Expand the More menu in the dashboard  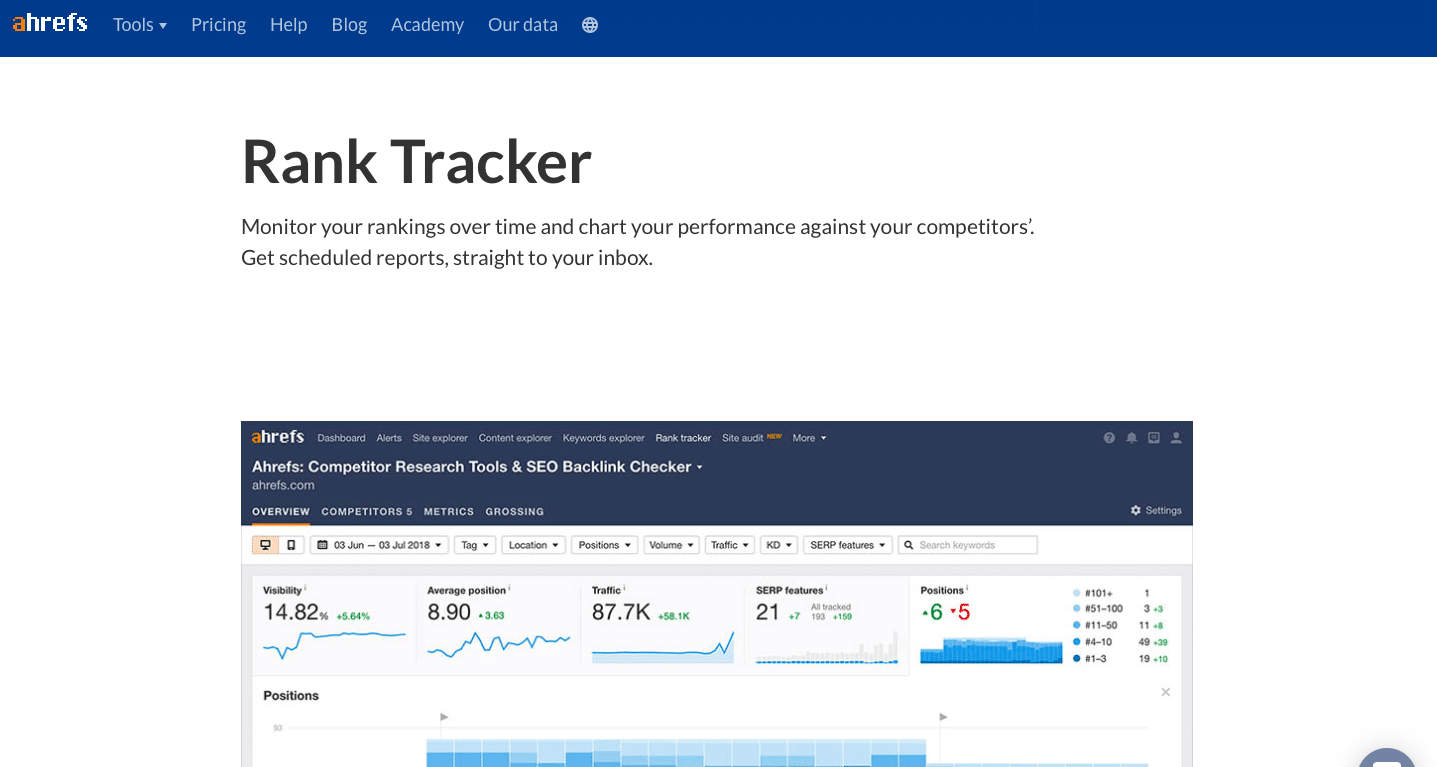[x=810, y=438]
